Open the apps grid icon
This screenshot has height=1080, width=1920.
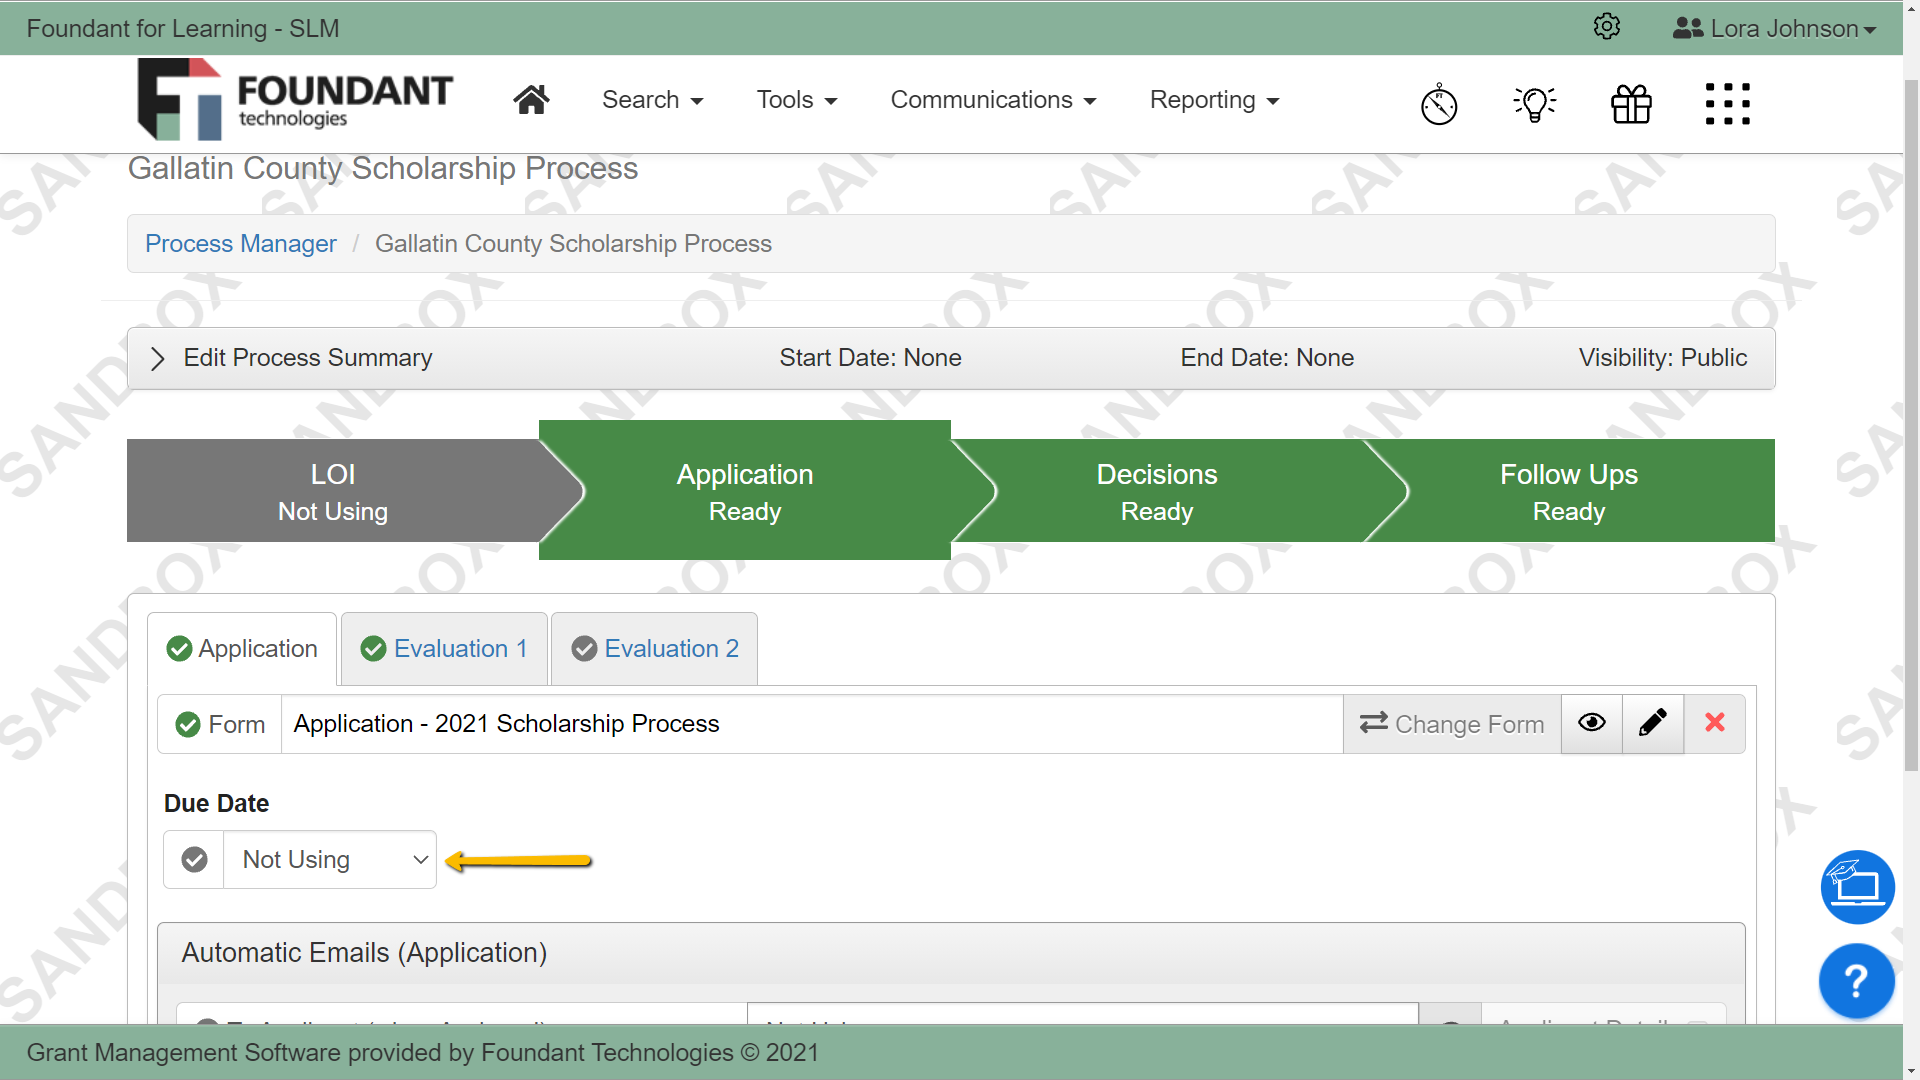coord(1727,104)
